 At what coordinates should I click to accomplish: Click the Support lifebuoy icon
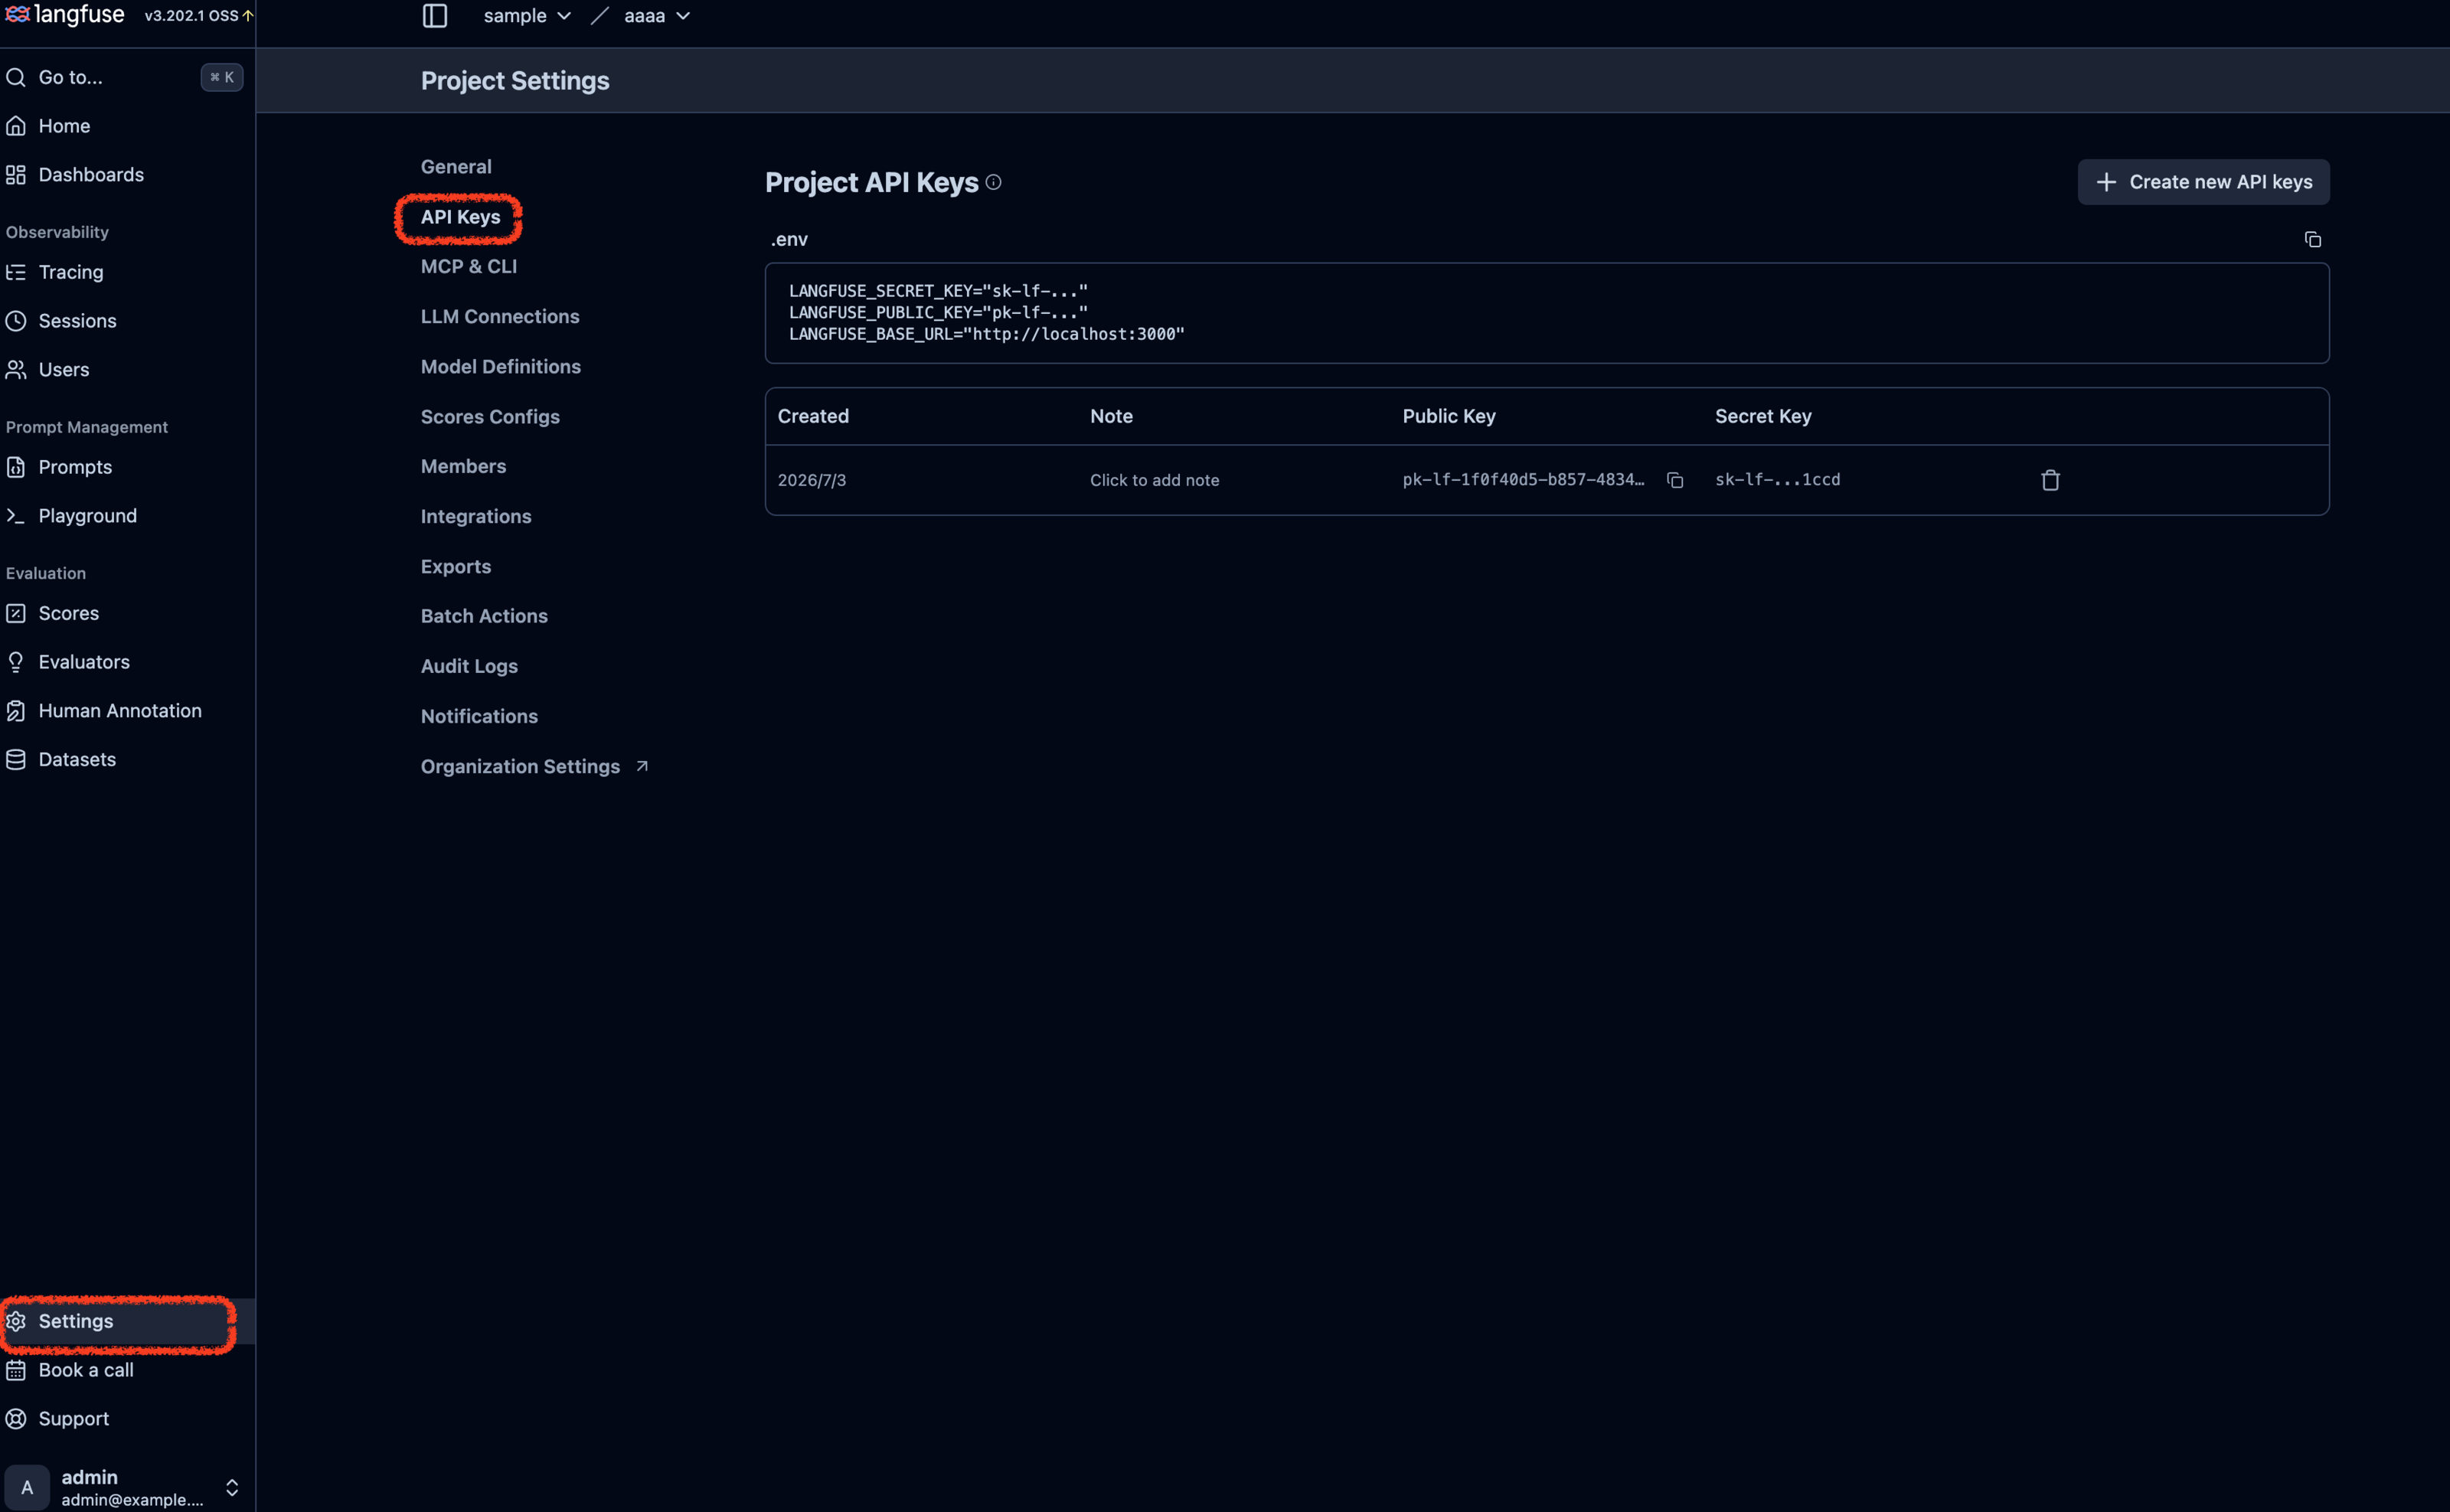[16, 1419]
